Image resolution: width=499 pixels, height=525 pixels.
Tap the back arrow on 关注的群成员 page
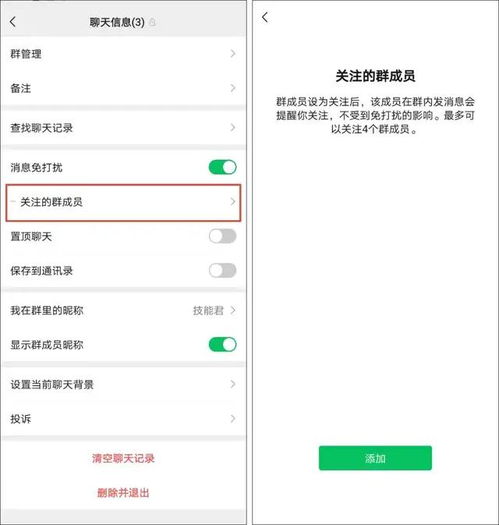(x=265, y=17)
